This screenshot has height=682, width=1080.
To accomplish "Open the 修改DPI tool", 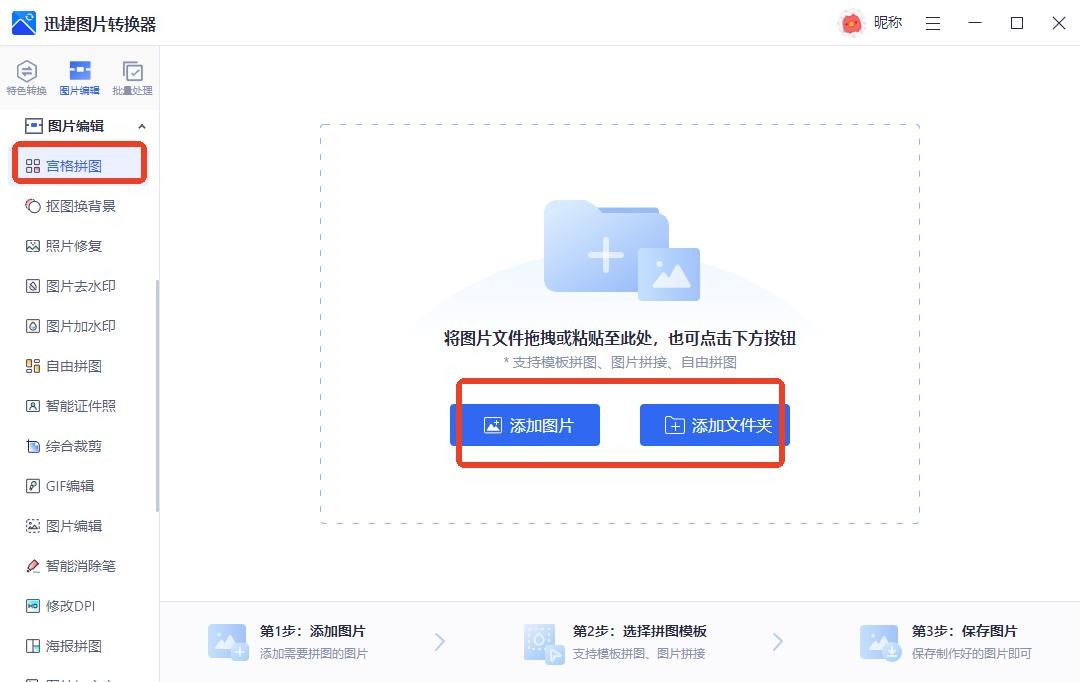I will click(69, 606).
